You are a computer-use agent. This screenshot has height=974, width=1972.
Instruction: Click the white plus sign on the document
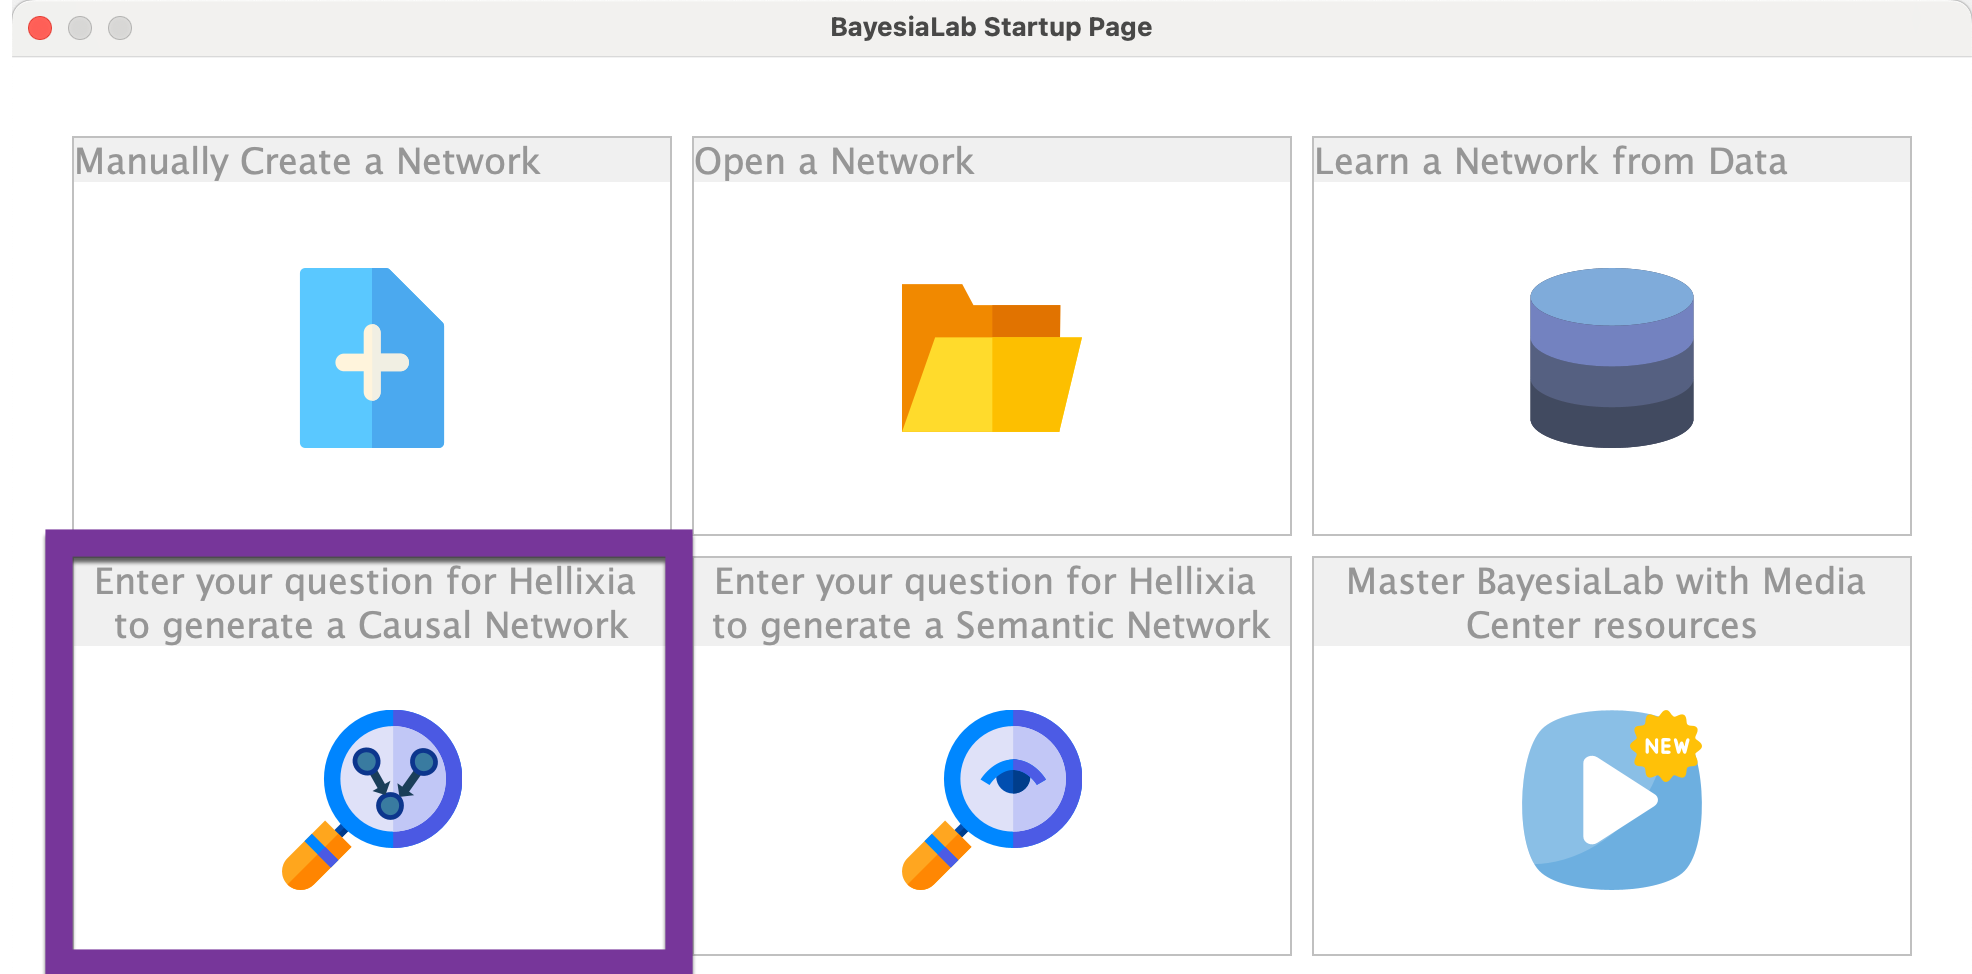[x=372, y=362]
